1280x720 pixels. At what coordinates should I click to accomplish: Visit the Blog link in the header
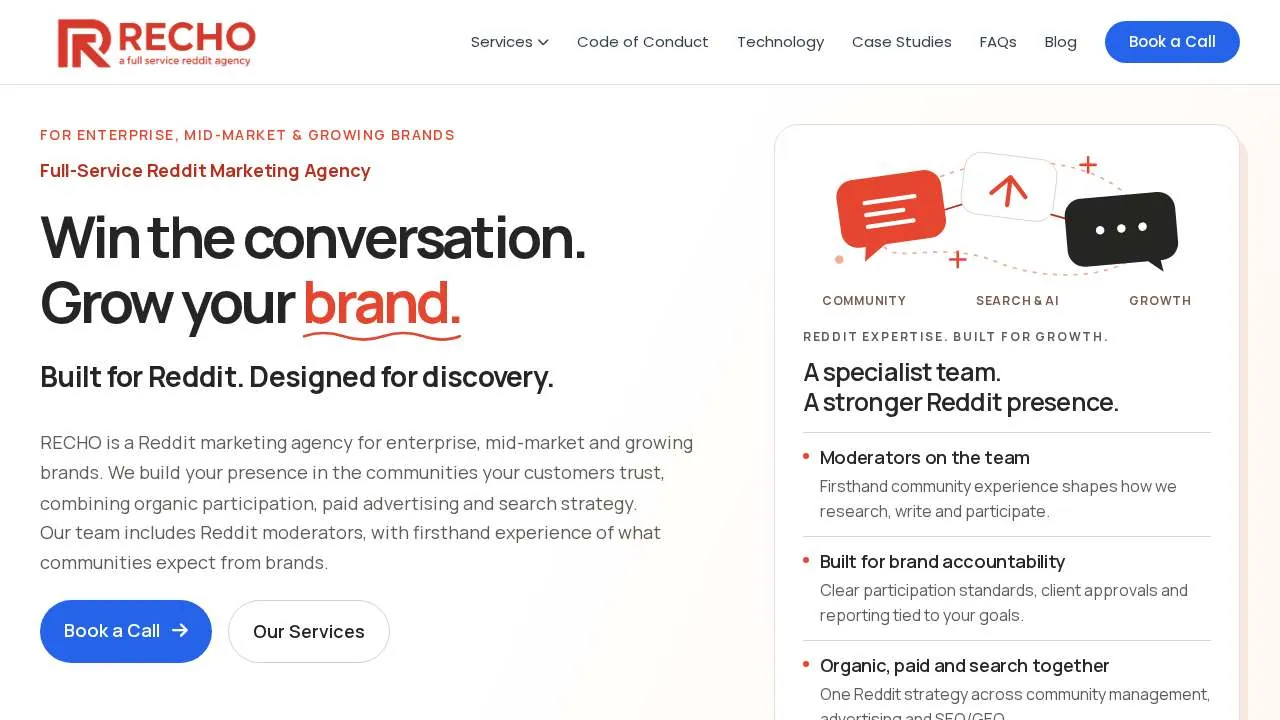pyautogui.click(x=1061, y=42)
